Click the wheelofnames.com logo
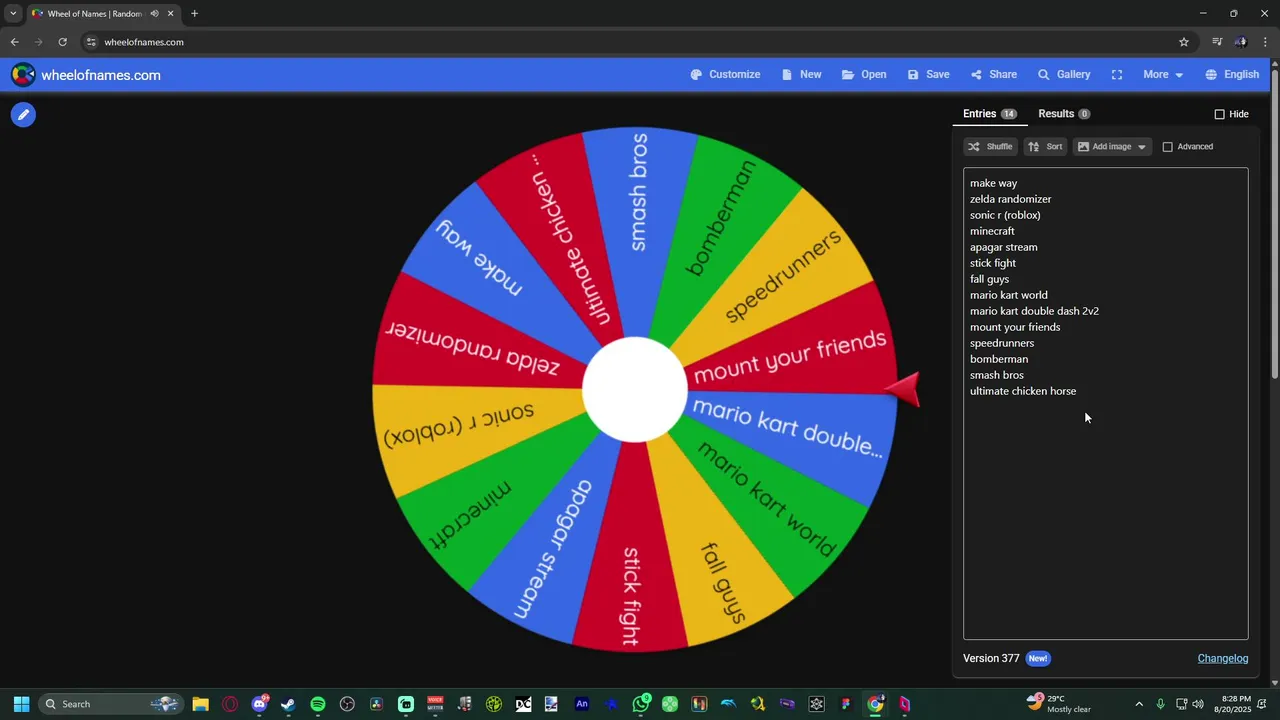Screen dimensions: 1280x720 (x=86, y=75)
